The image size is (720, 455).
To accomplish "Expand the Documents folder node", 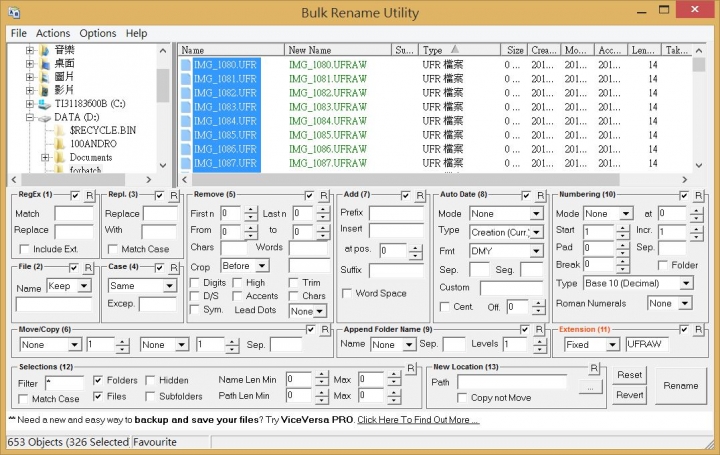I will tap(45, 157).
